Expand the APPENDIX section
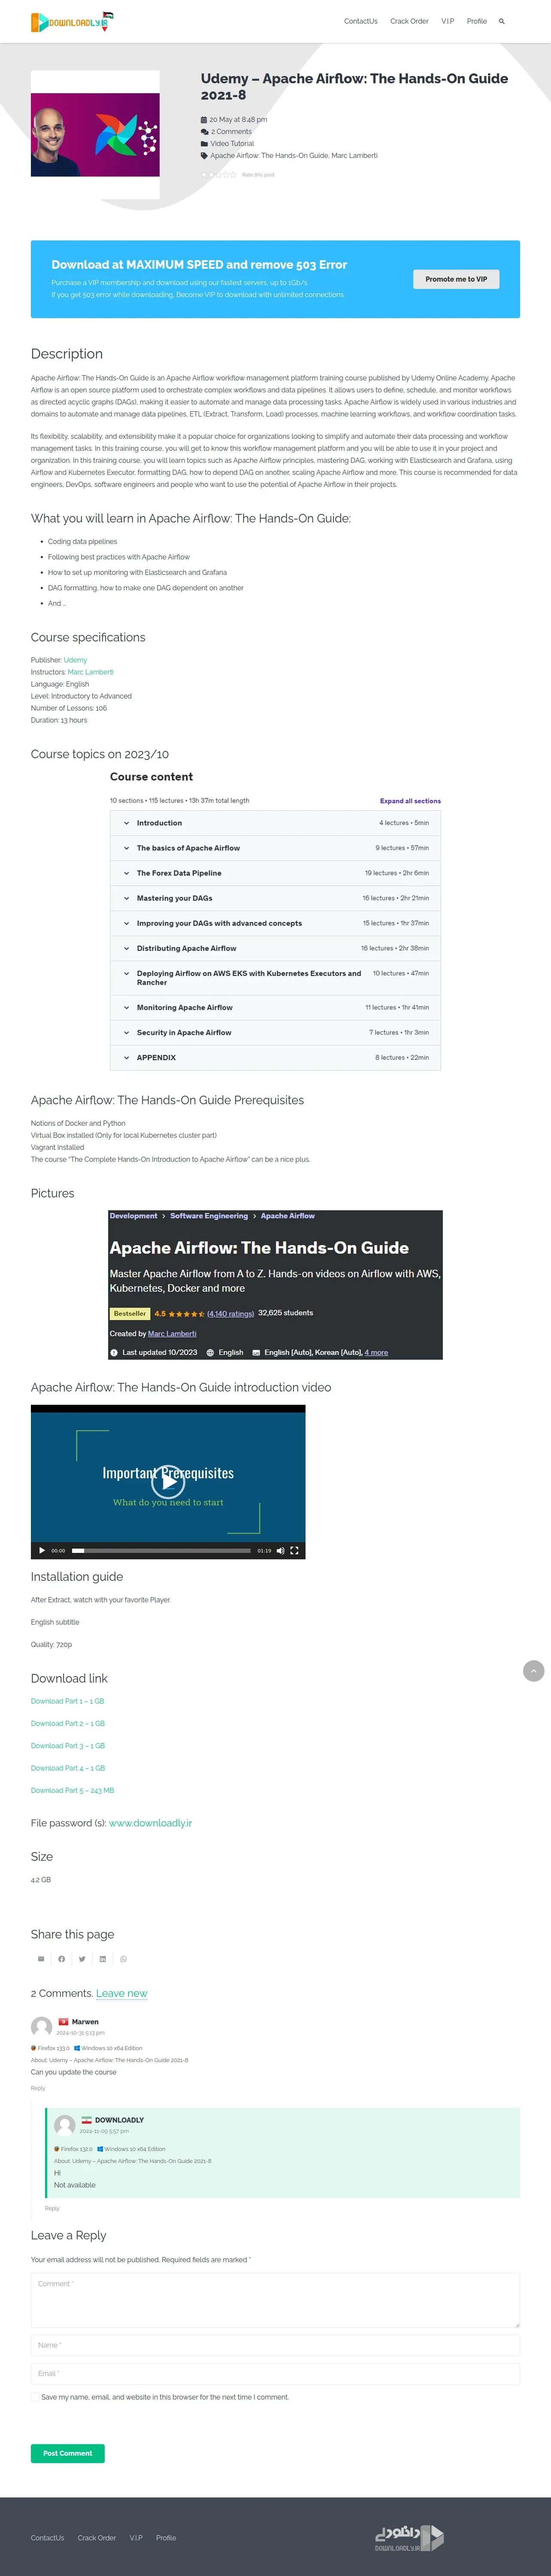 pyautogui.click(x=275, y=1058)
